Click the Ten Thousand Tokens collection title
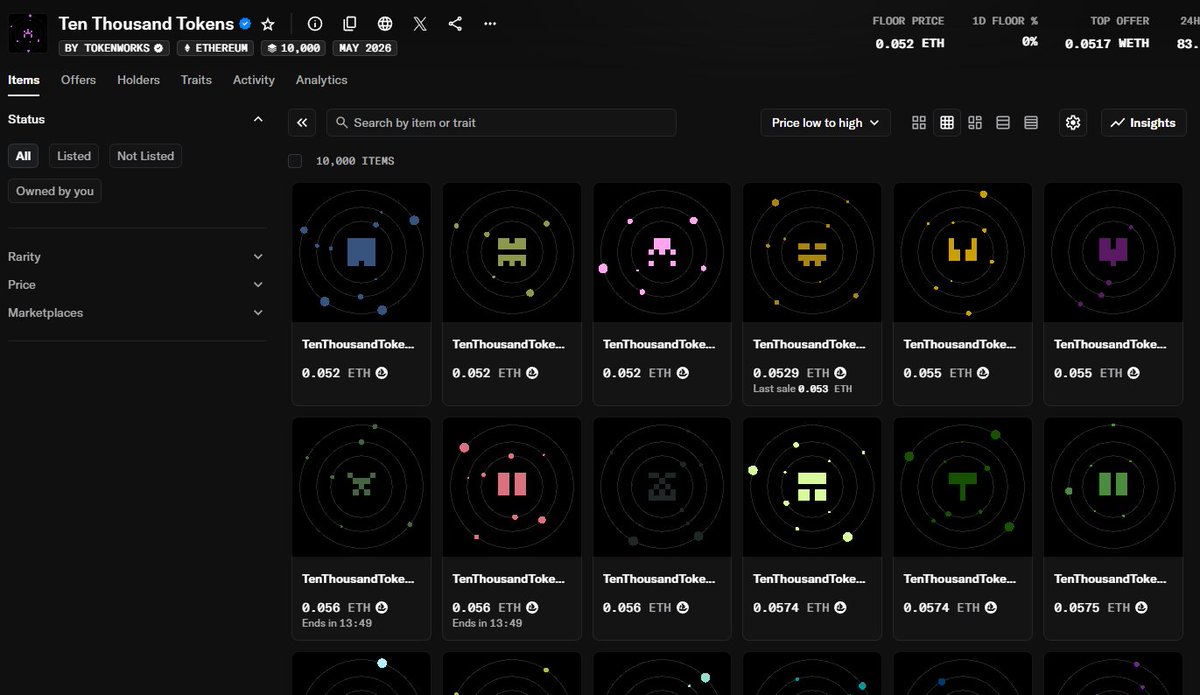This screenshot has height=695, width=1200. tap(146, 24)
